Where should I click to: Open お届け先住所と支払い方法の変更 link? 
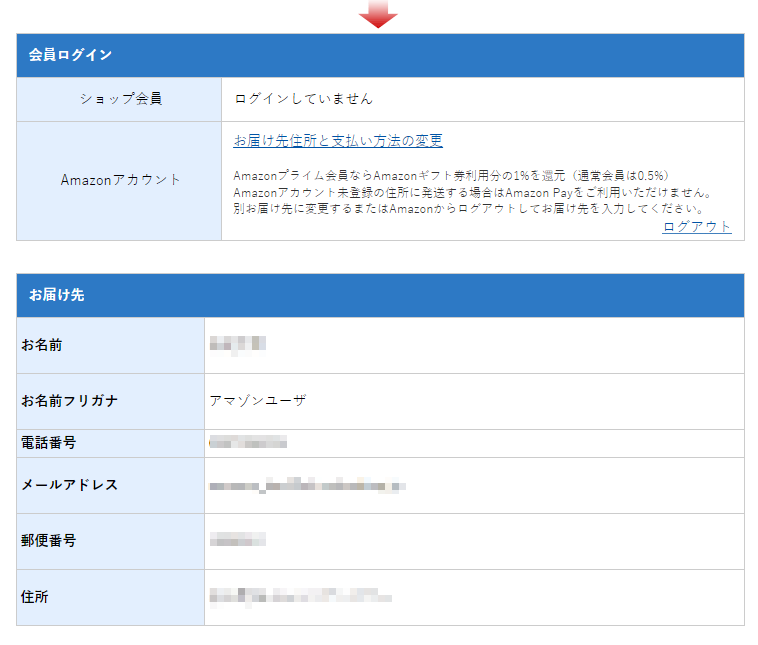point(338,141)
